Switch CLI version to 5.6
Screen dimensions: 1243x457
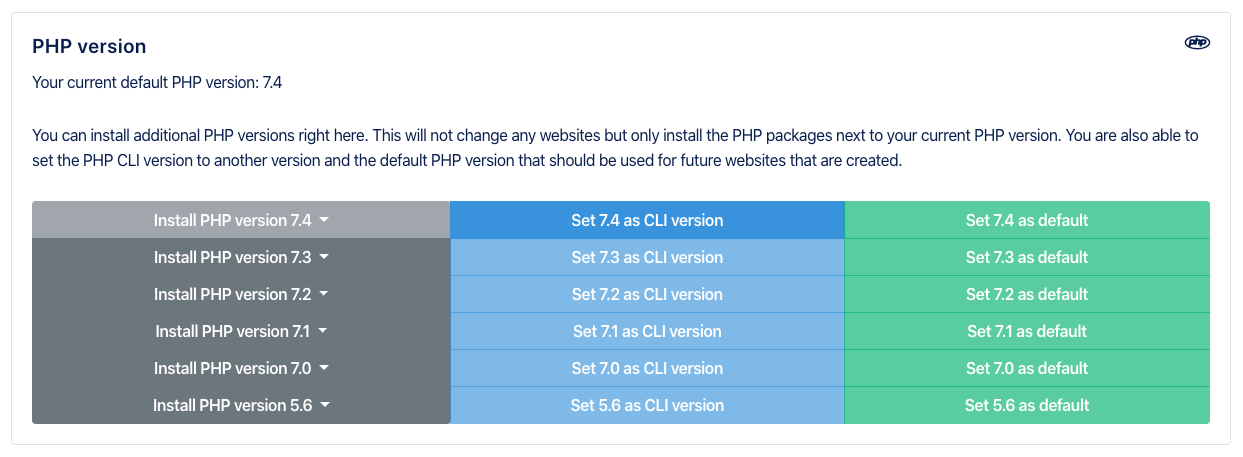647,405
